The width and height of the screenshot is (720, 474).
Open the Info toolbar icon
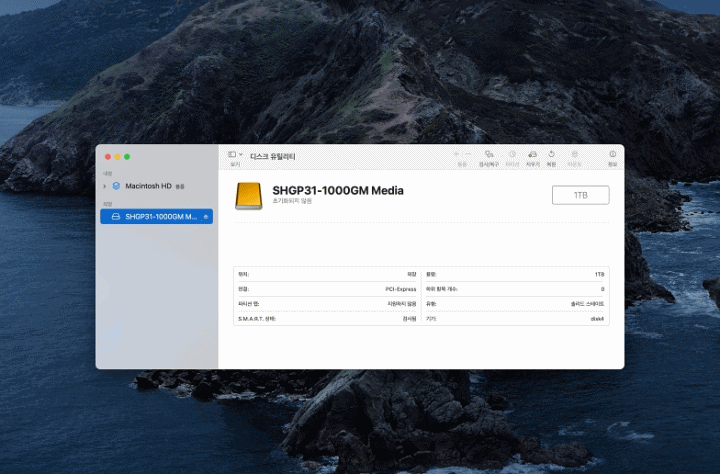tap(613, 154)
